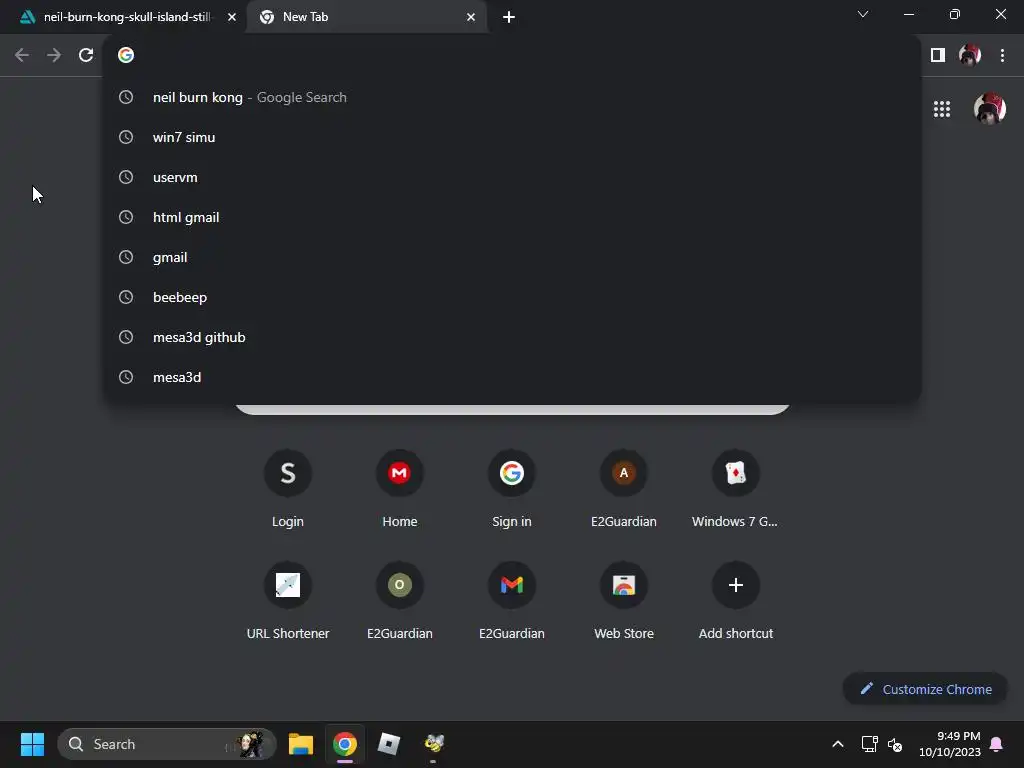This screenshot has width=1024, height=768.
Task: Open the Login shortcut
Action: click(x=288, y=490)
